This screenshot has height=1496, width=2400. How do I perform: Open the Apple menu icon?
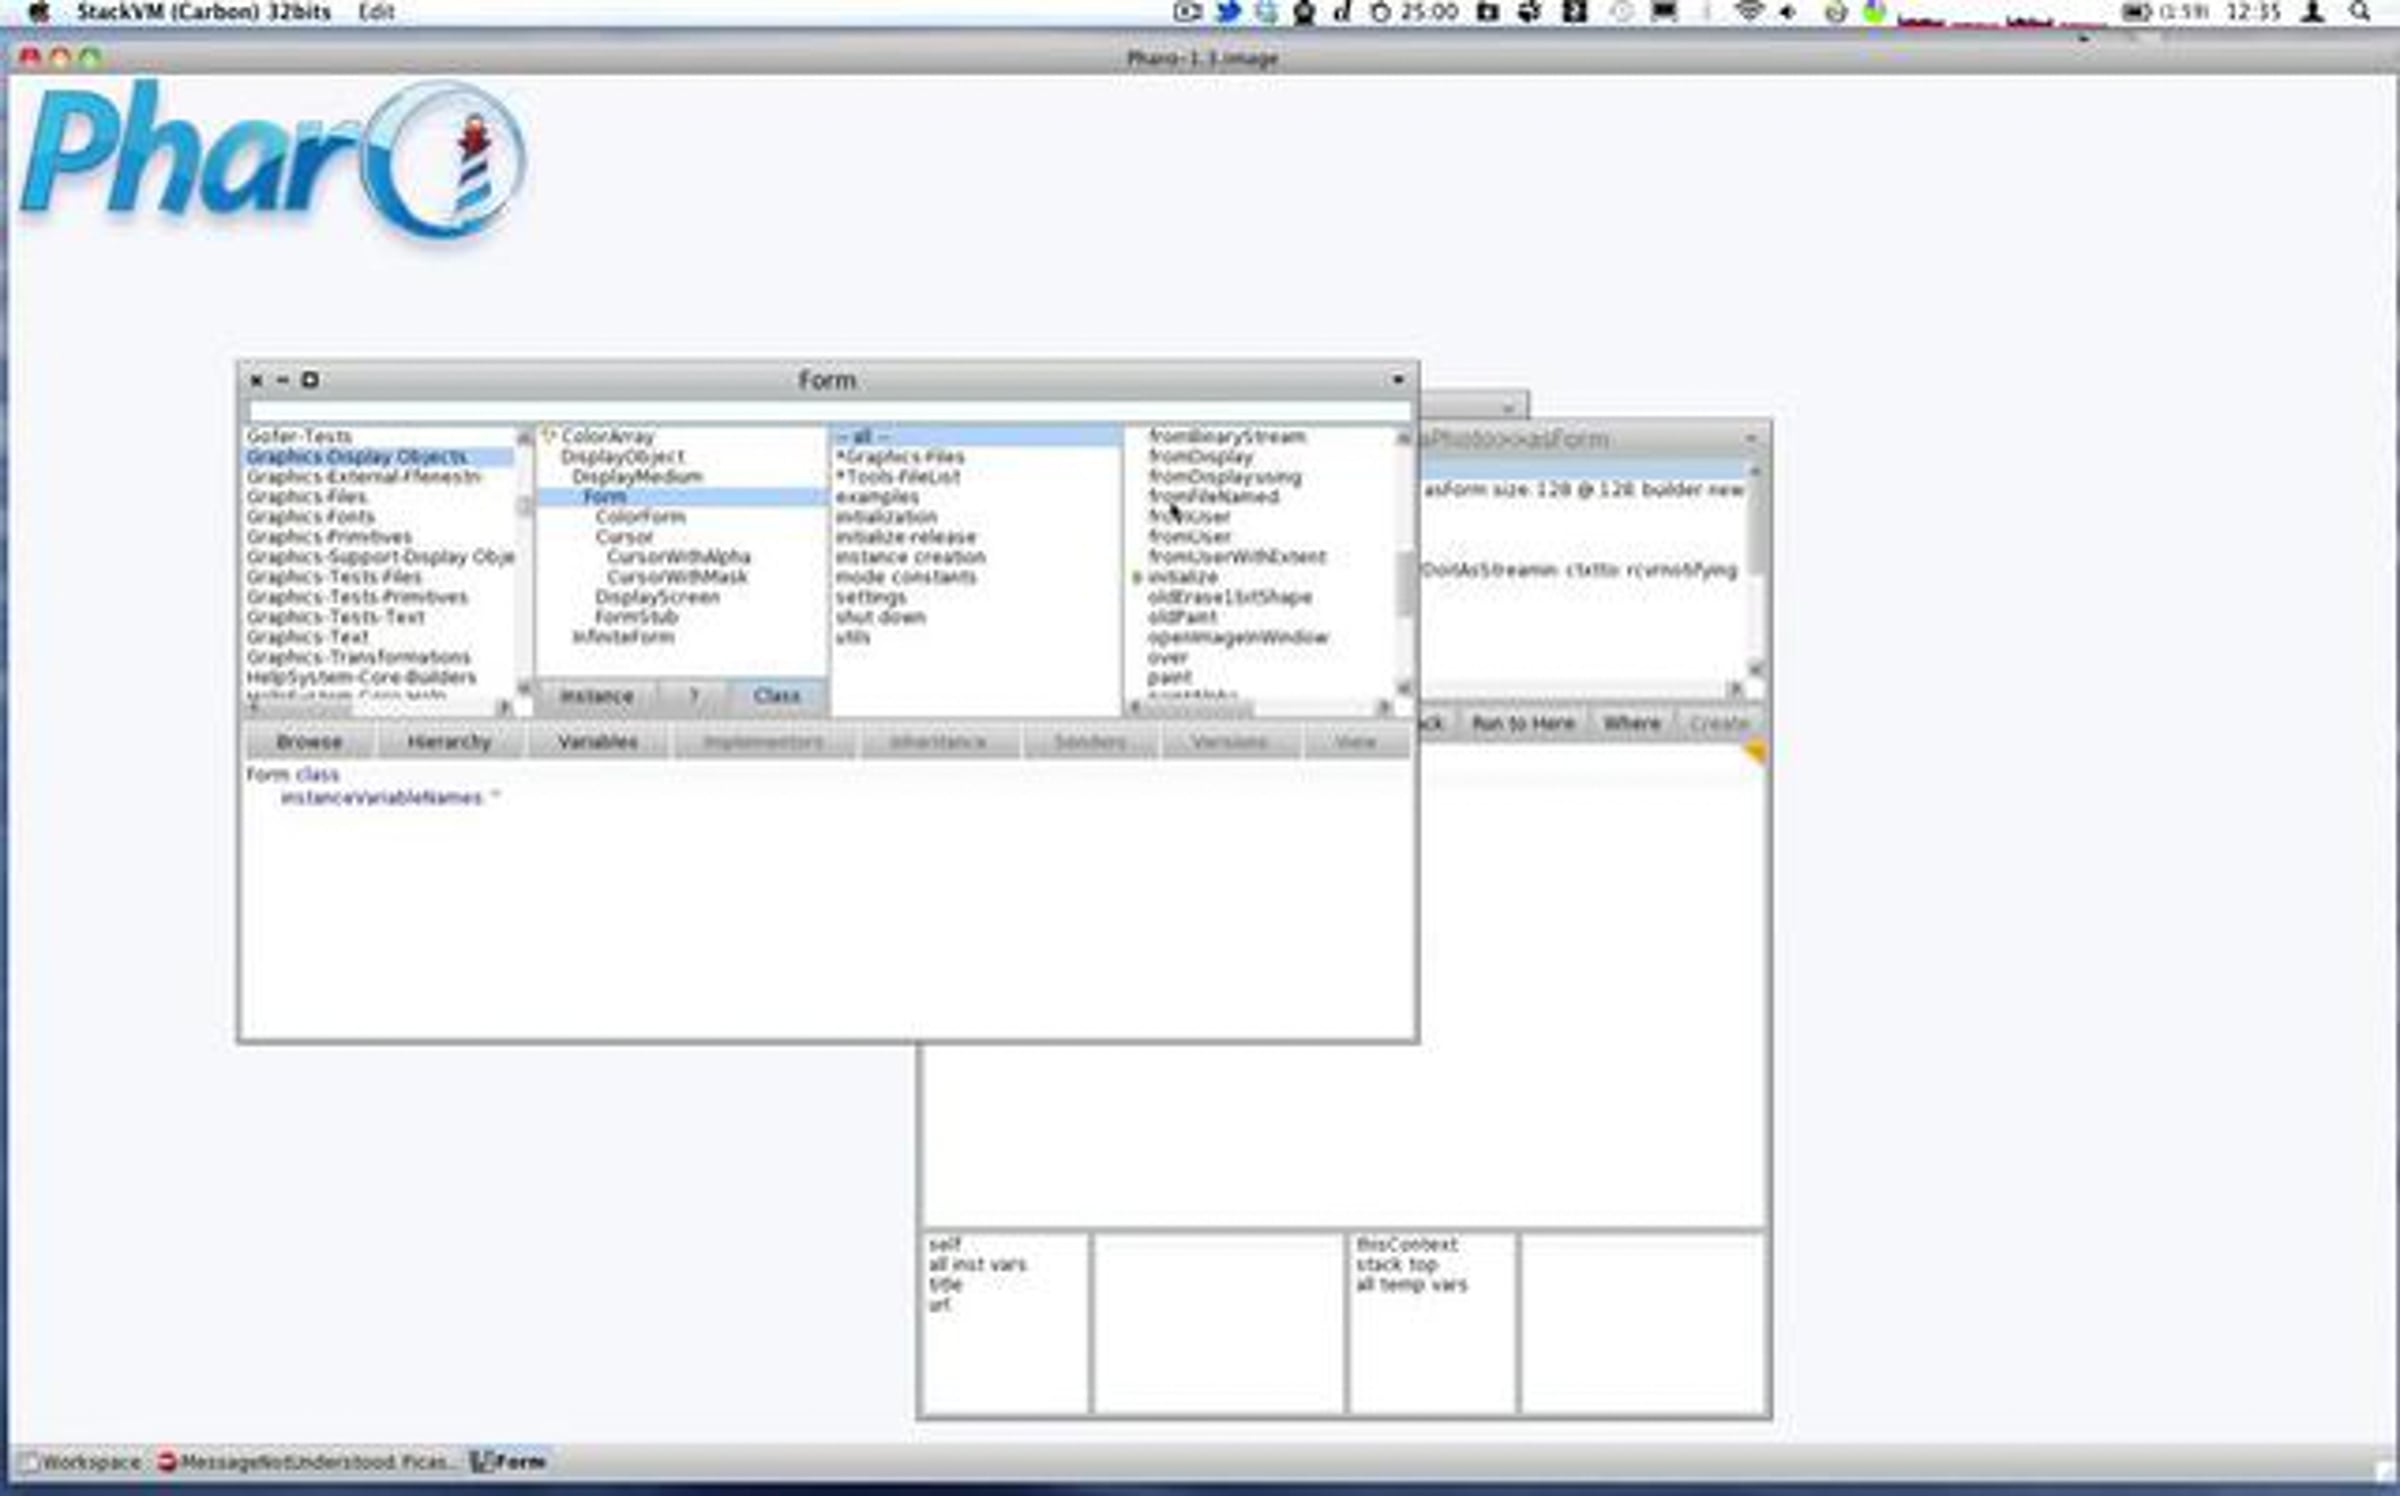coord(38,12)
